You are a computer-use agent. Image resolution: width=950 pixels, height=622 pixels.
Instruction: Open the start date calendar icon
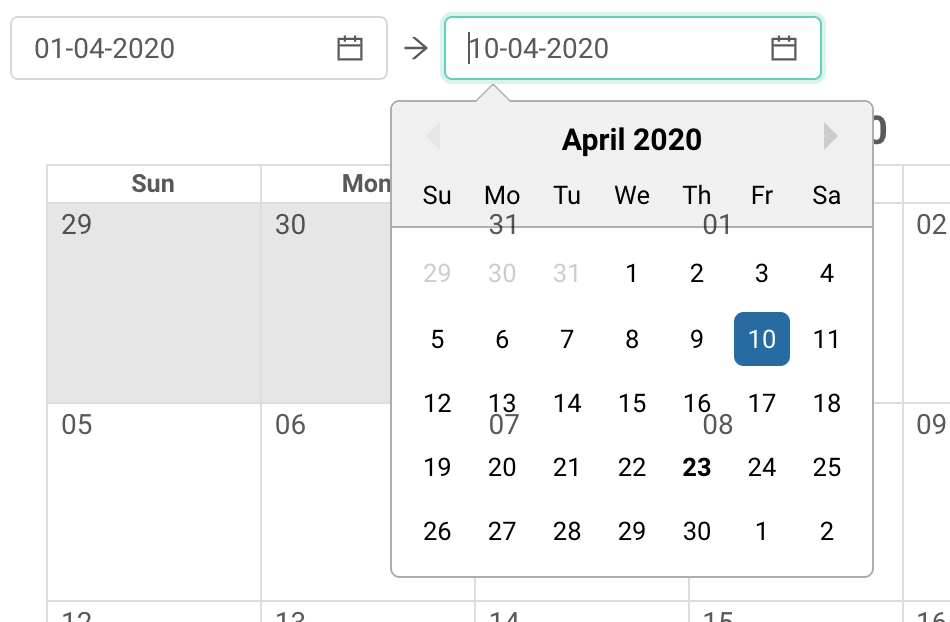click(x=349, y=47)
